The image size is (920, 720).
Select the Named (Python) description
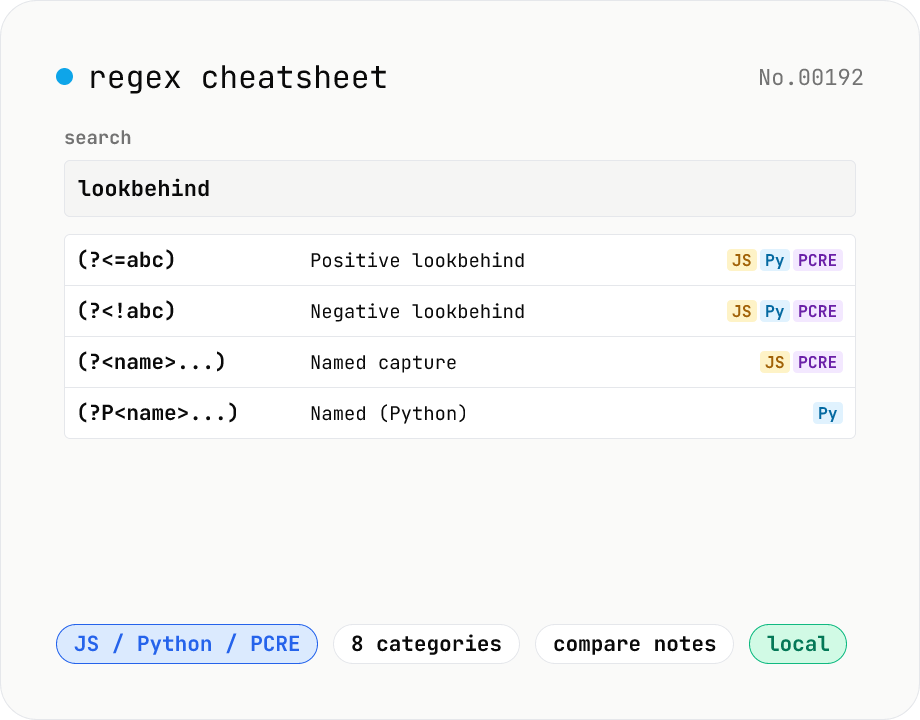tap(388, 414)
